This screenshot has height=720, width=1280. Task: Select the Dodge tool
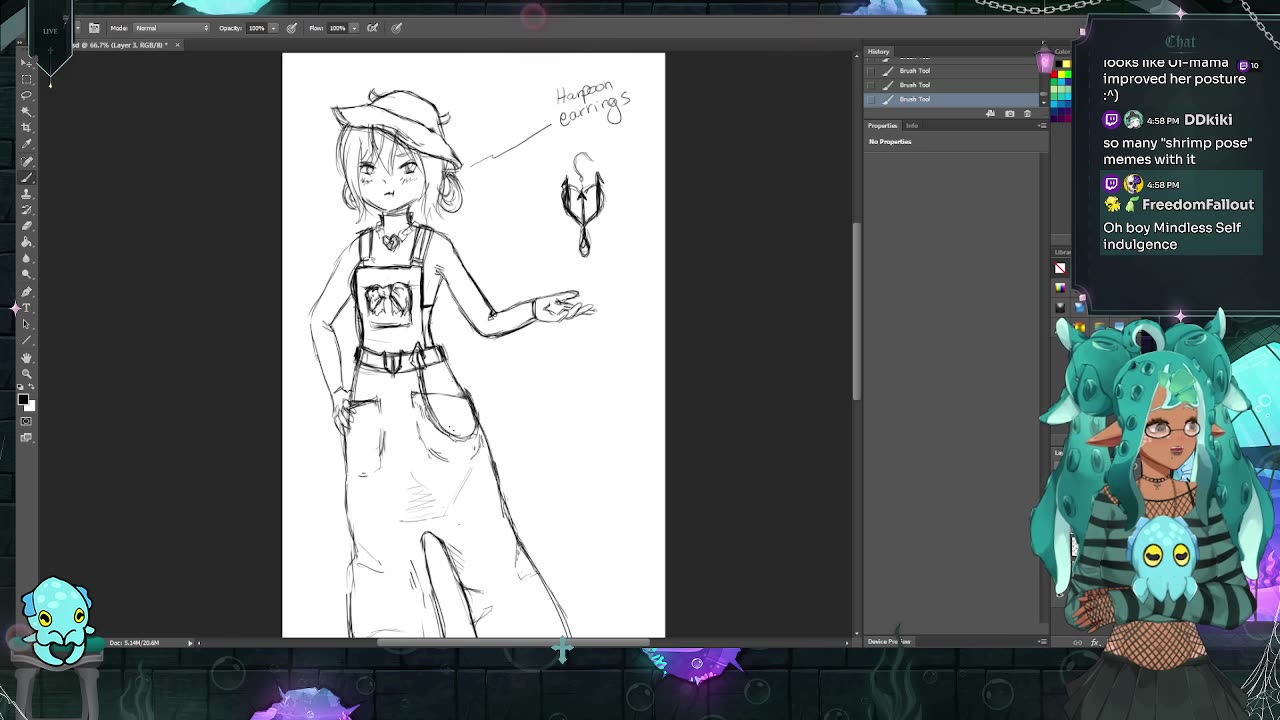(27, 275)
